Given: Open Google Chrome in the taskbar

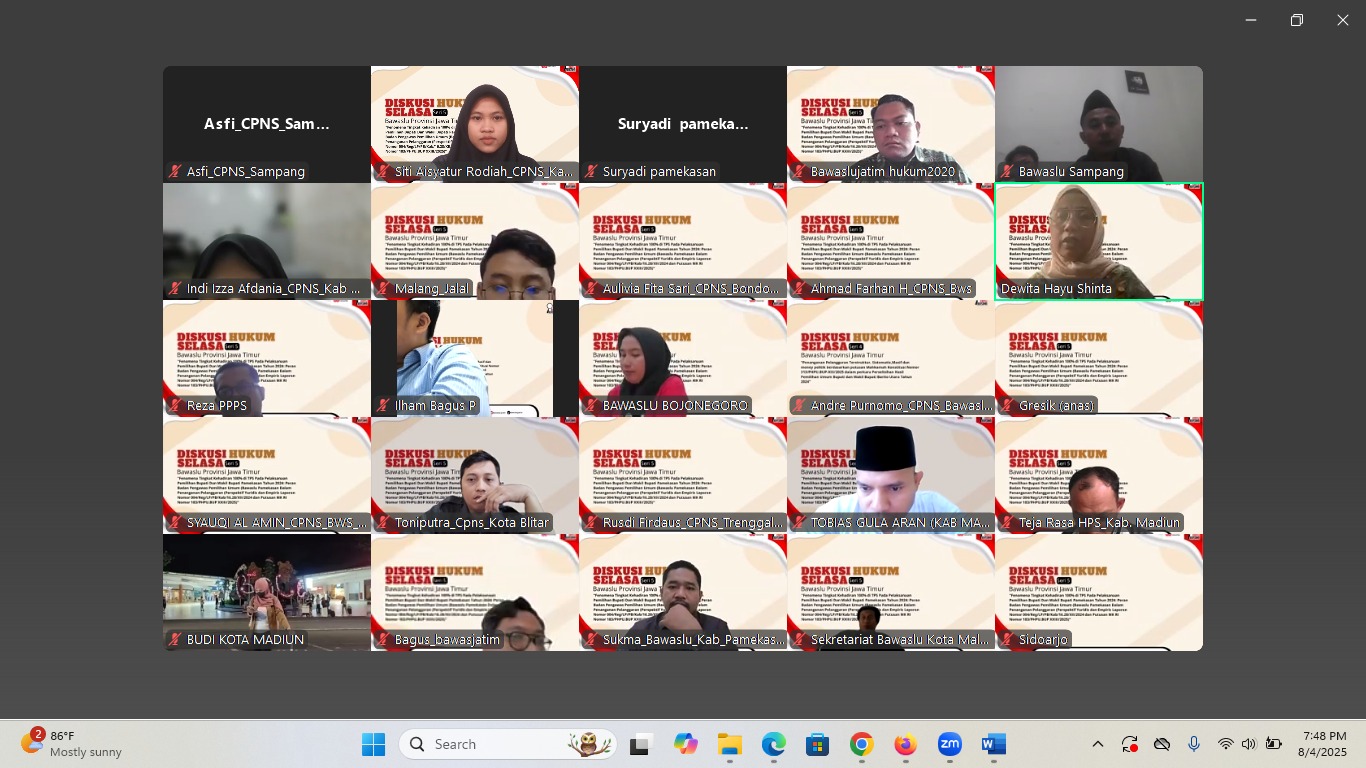Looking at the screenshot, I should [x=861, y=745].
